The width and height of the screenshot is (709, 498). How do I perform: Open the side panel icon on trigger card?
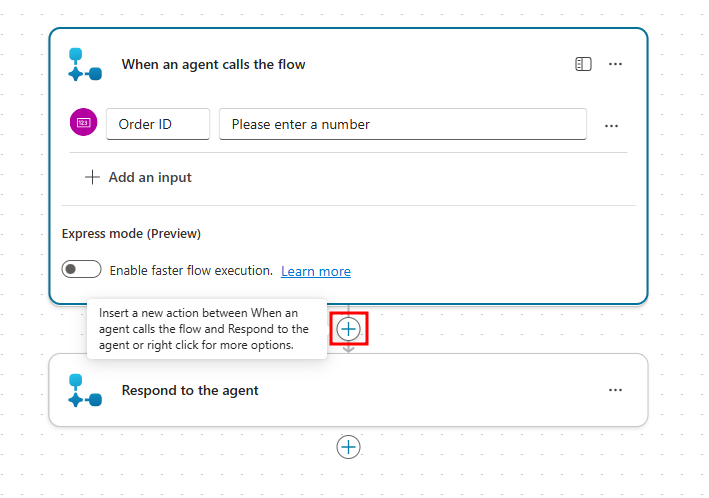click(583, 64)
